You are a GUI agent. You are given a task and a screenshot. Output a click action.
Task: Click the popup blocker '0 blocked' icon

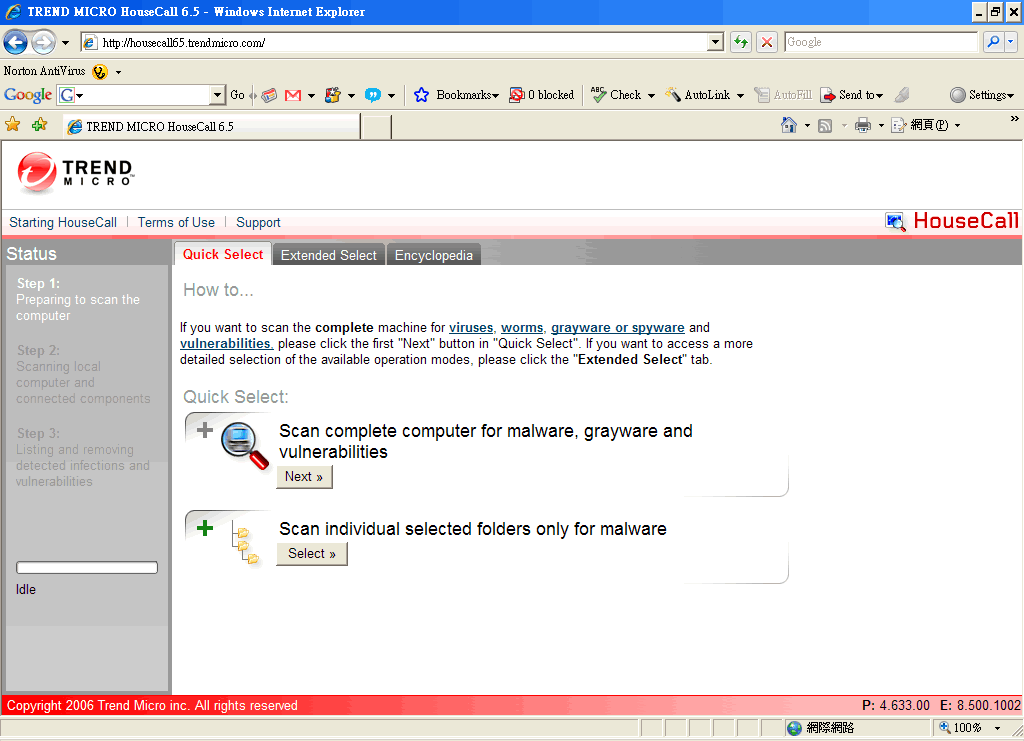(542, 95)
